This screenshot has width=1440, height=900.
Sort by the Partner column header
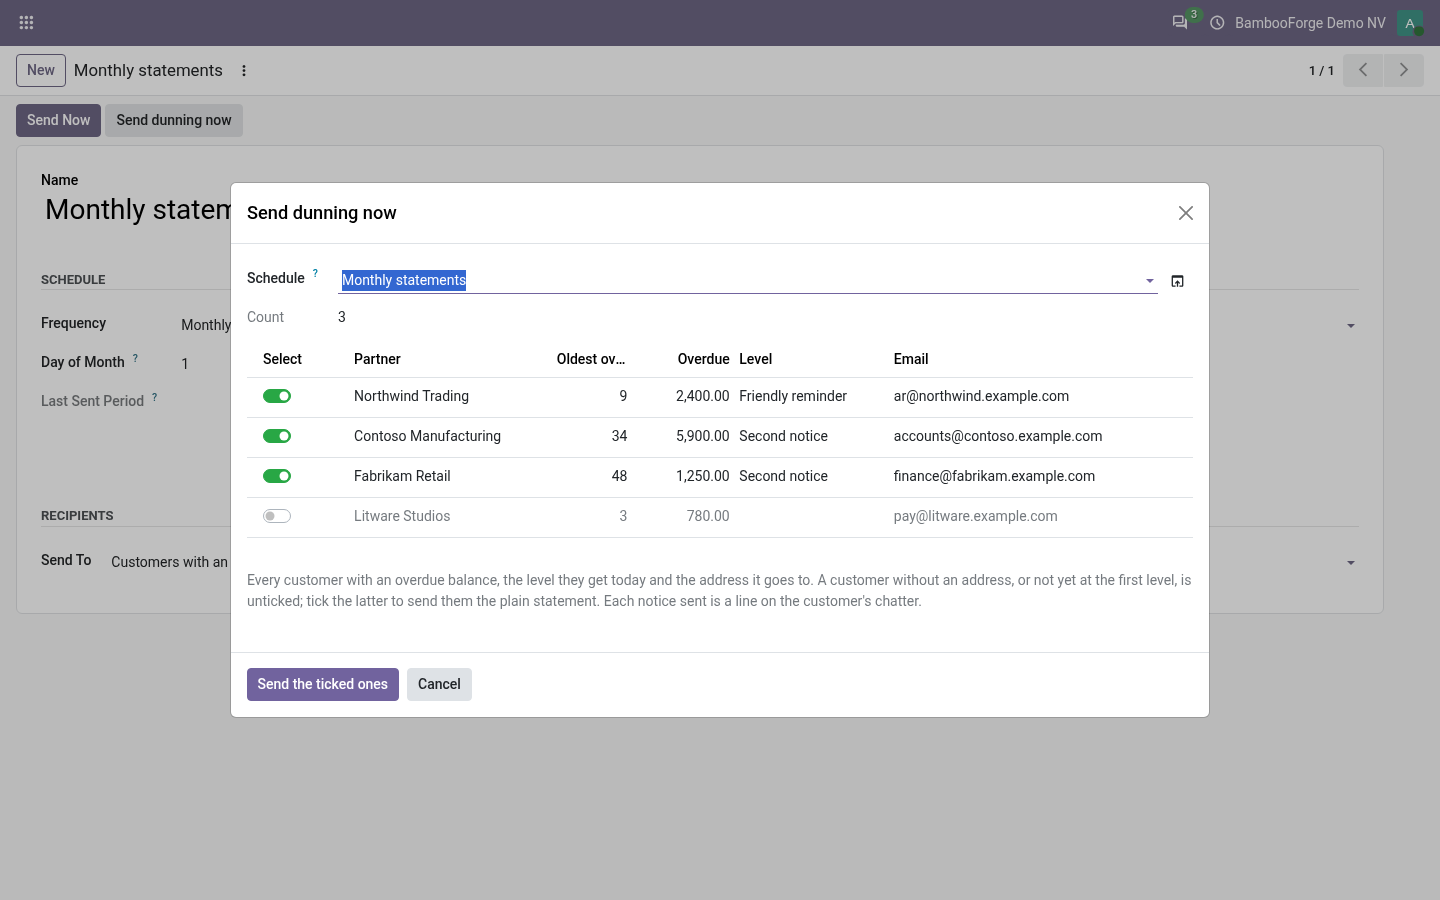coord(377,359)
